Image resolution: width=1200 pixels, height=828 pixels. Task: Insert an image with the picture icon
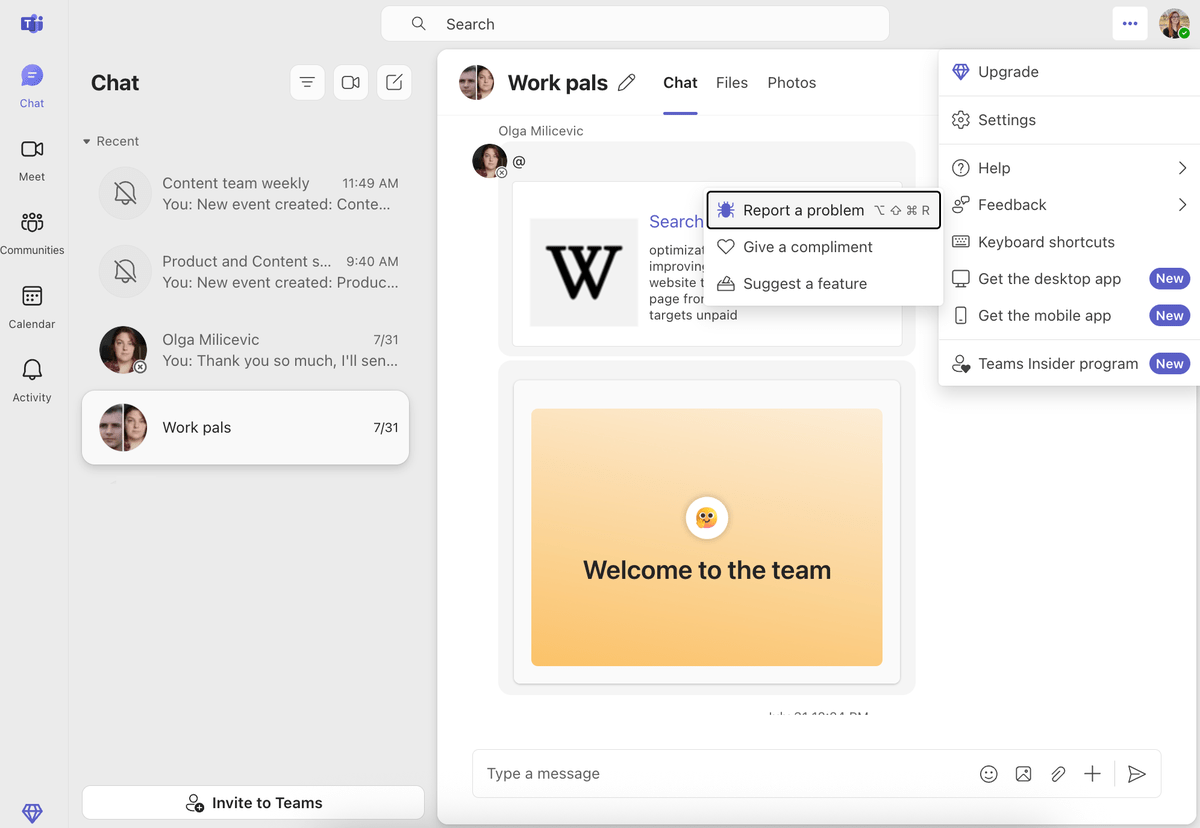click(x=1023, y=773)
